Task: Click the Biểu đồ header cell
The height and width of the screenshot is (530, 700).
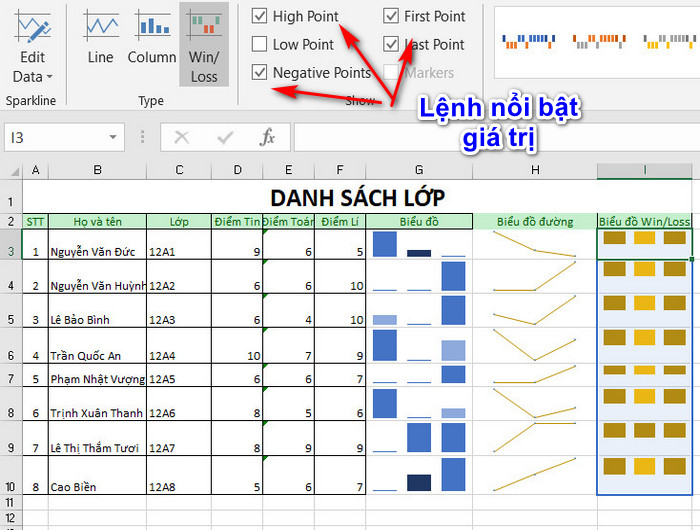Action: [x=419, y=221]
